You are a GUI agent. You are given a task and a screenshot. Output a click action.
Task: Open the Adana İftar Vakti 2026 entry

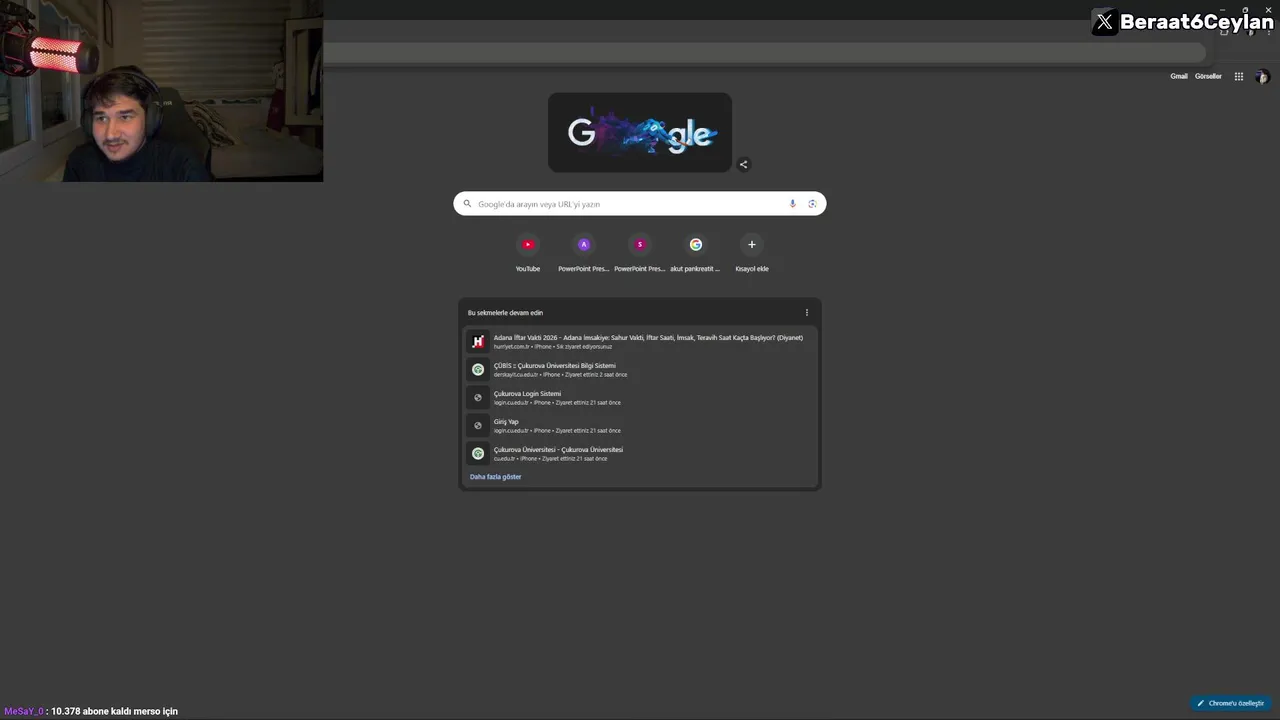pyautogui.click(x=640, y=341)
